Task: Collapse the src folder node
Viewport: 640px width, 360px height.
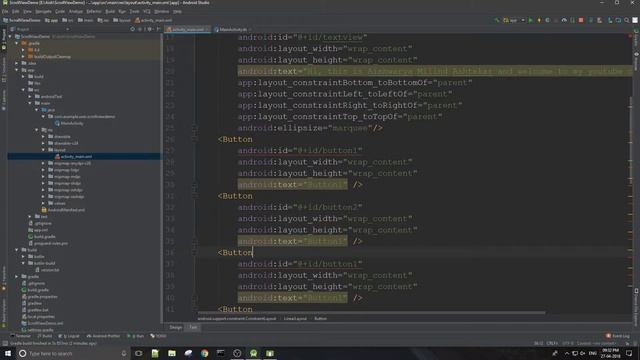Action: (23, 90)
